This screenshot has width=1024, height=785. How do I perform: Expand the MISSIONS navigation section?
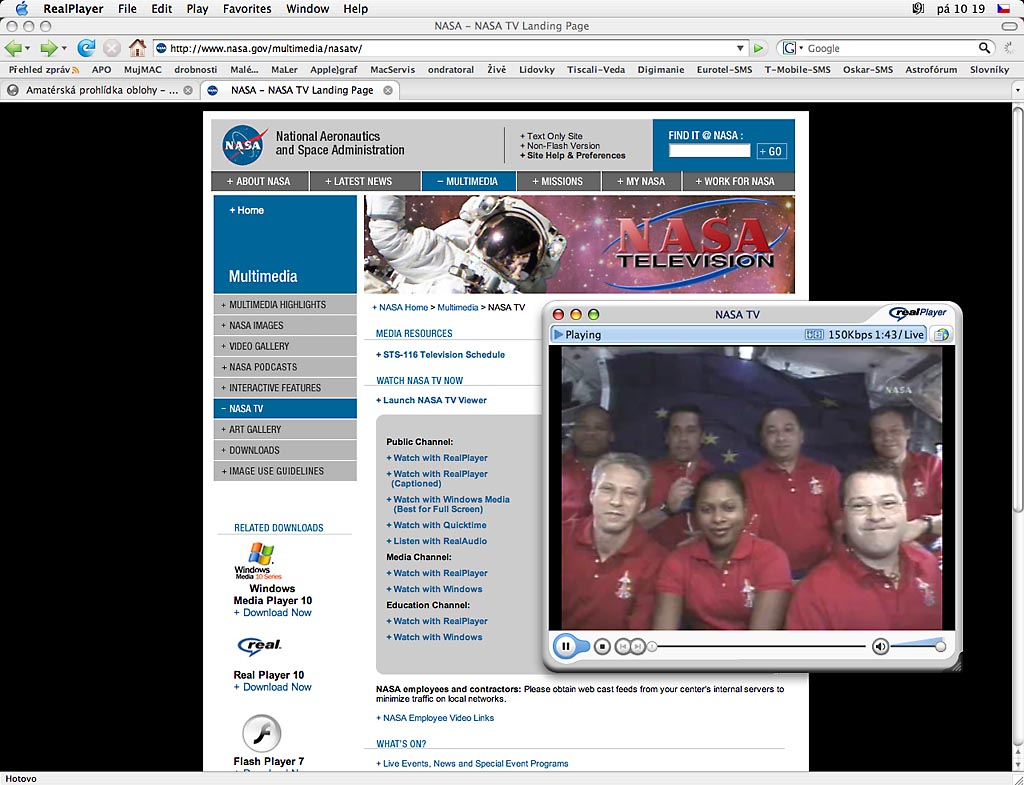558,181
